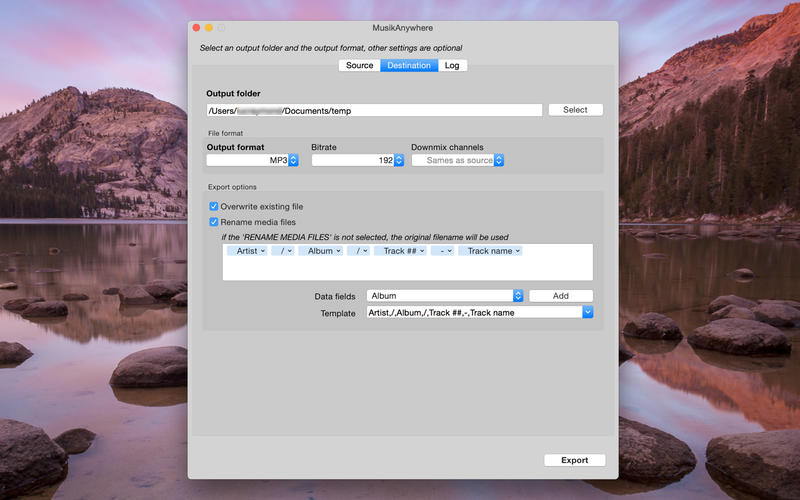Click the Album token chevron
This screenshot has height=500, width=800.
pyautogui.click(x=338, y=251)
